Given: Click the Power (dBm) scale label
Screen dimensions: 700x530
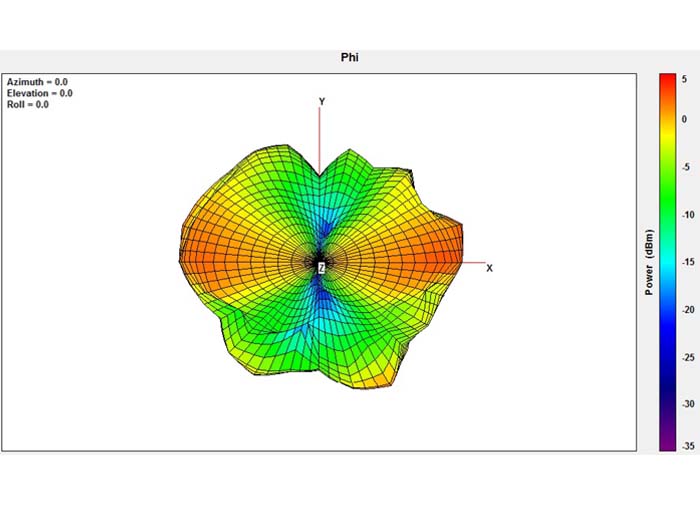Looking at the screenshot, I should (649, 262).
